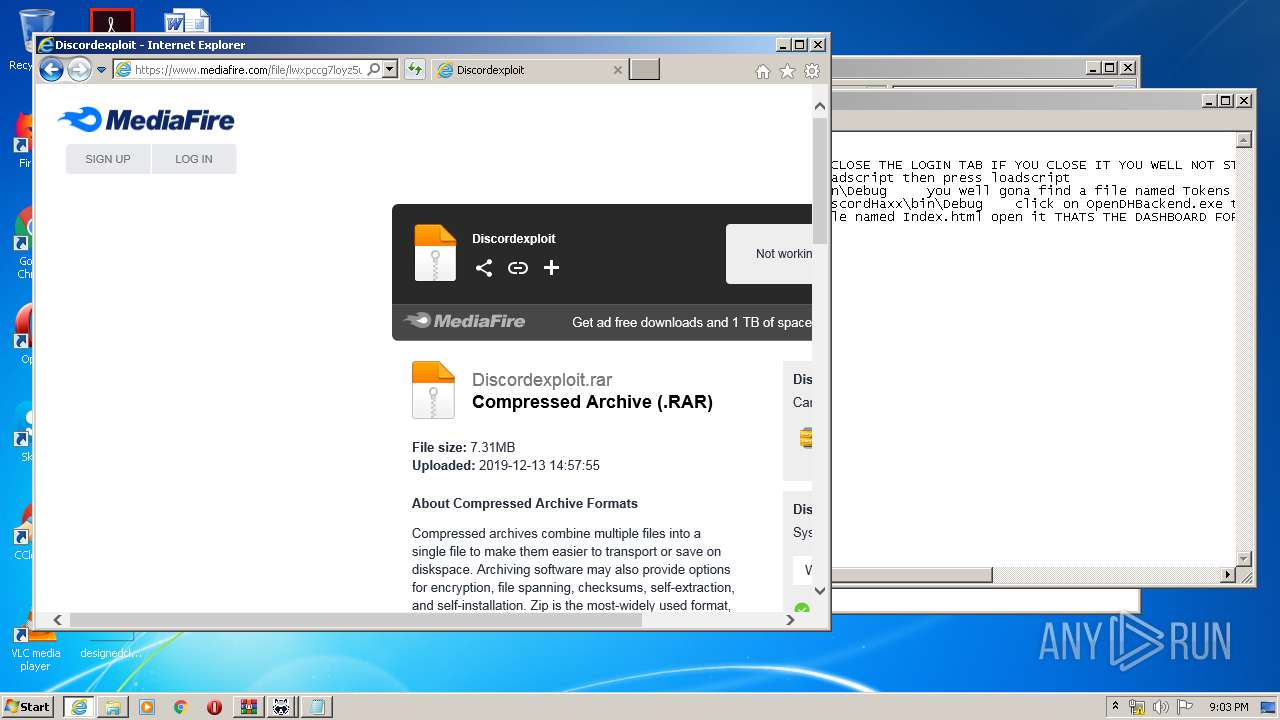The height and width of the screenshot is (720, 1280).
Task: Click the network tray icon
Action: coord(1138,706)
